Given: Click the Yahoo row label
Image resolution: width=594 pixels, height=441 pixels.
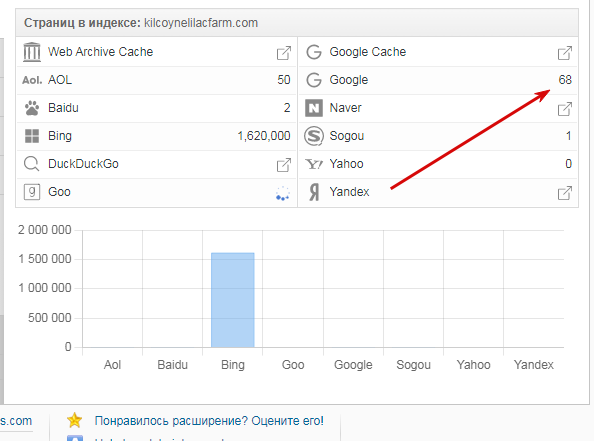Looking at the screenshot, I should click(x=346, y=164).
